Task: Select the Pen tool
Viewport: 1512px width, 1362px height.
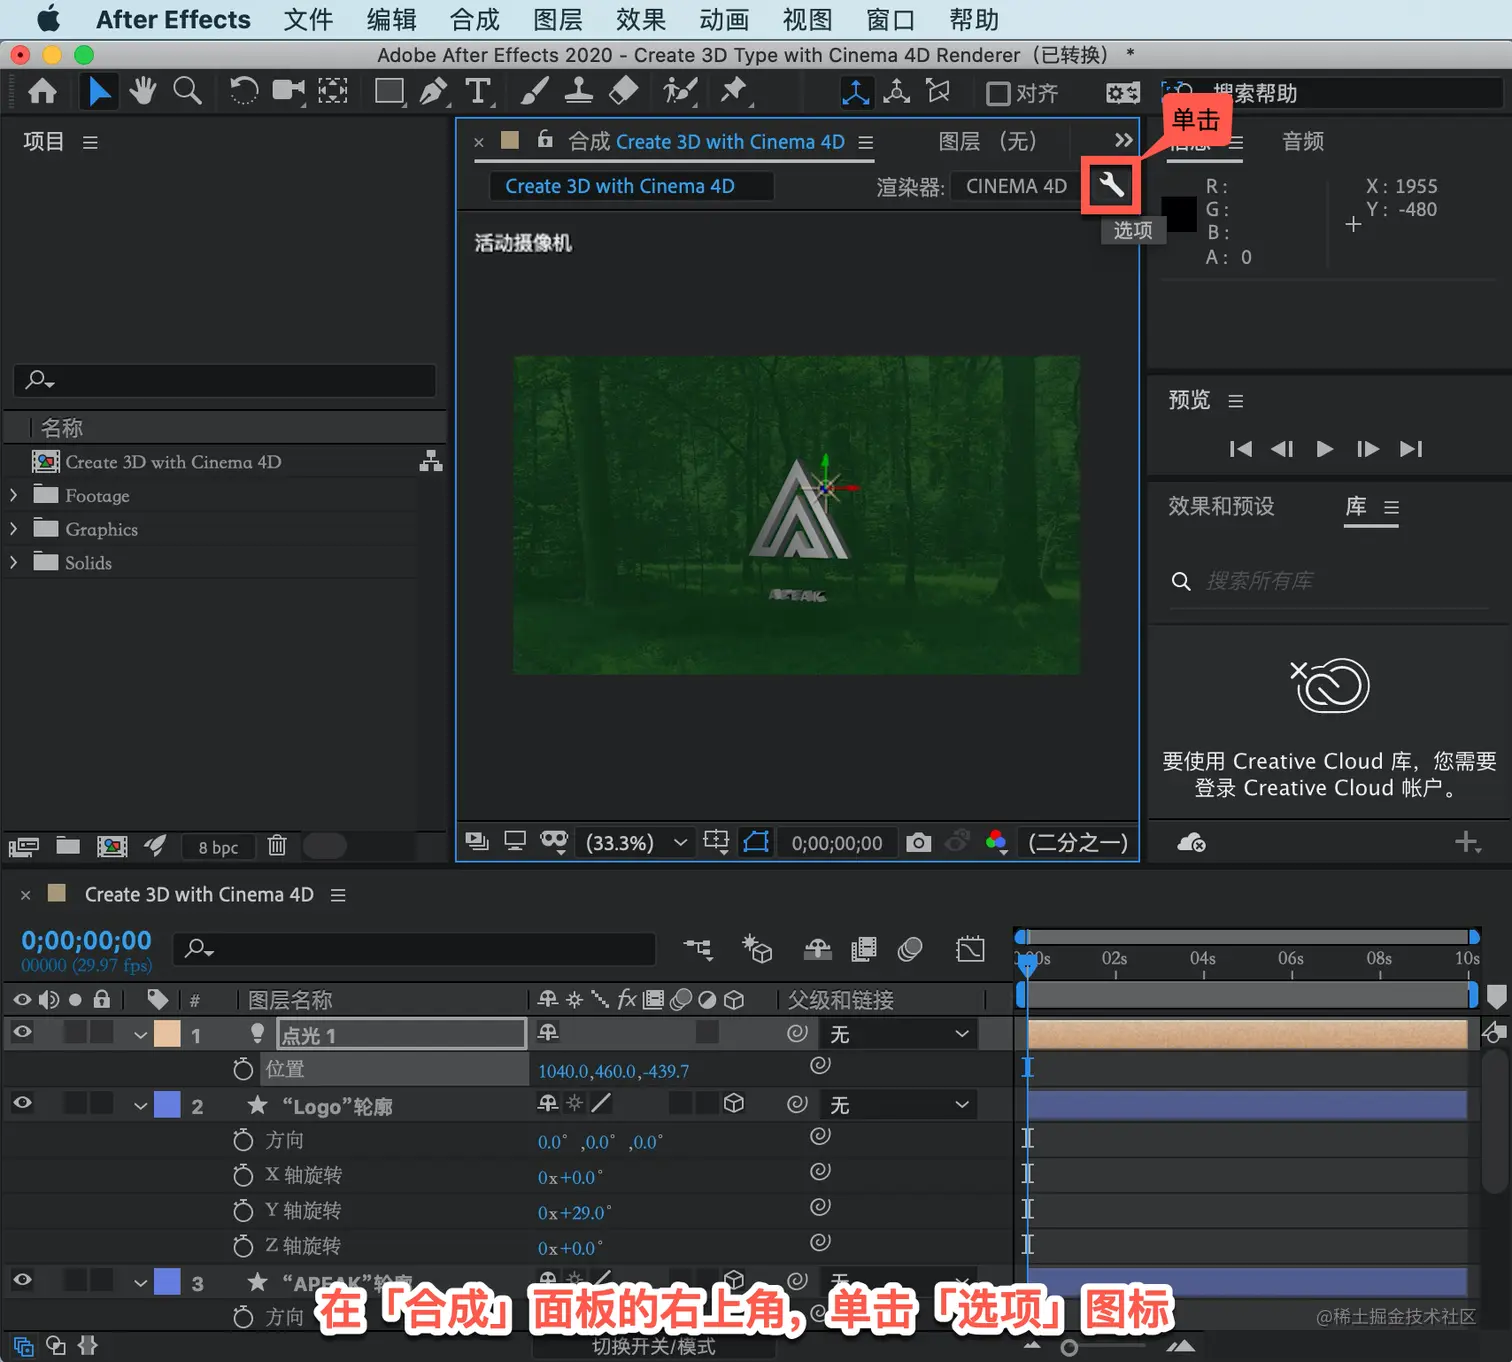Action: click(x=433, y=92)
